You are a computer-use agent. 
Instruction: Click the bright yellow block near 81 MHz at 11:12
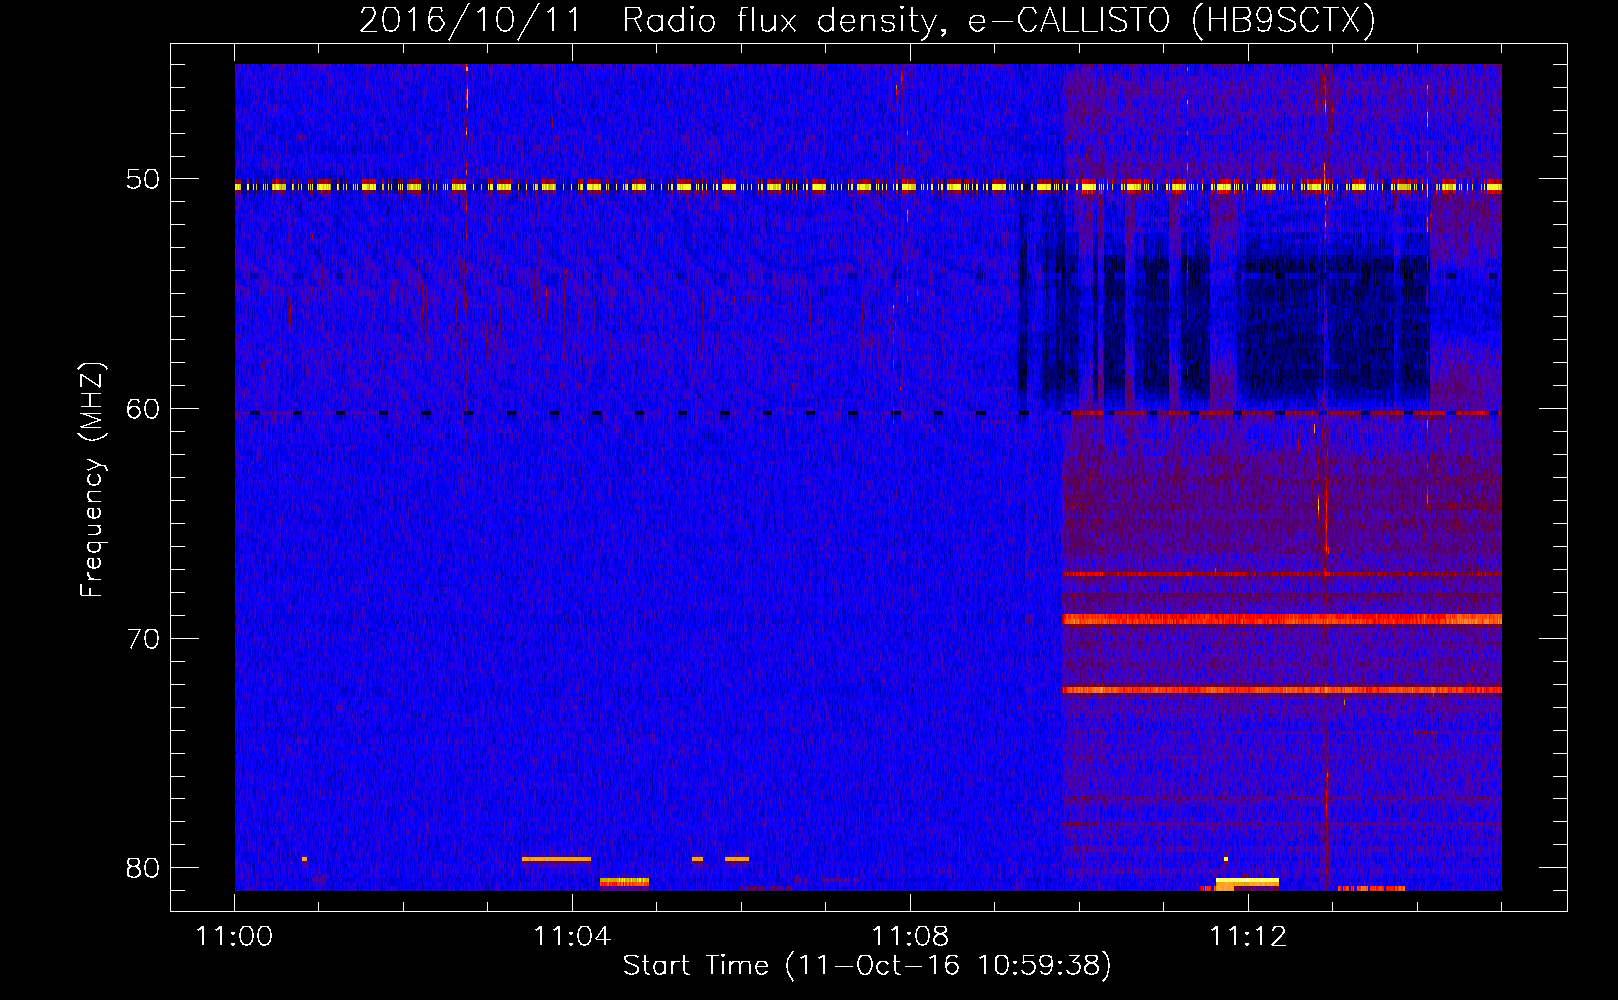point(1247,882)
